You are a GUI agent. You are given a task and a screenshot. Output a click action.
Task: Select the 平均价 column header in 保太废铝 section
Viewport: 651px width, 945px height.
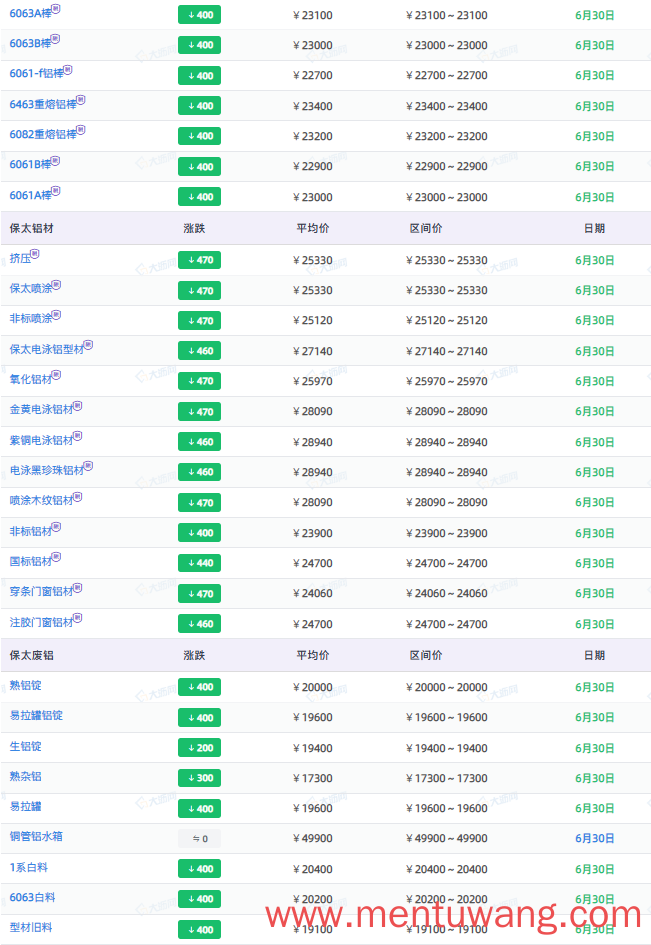point(313,656)
